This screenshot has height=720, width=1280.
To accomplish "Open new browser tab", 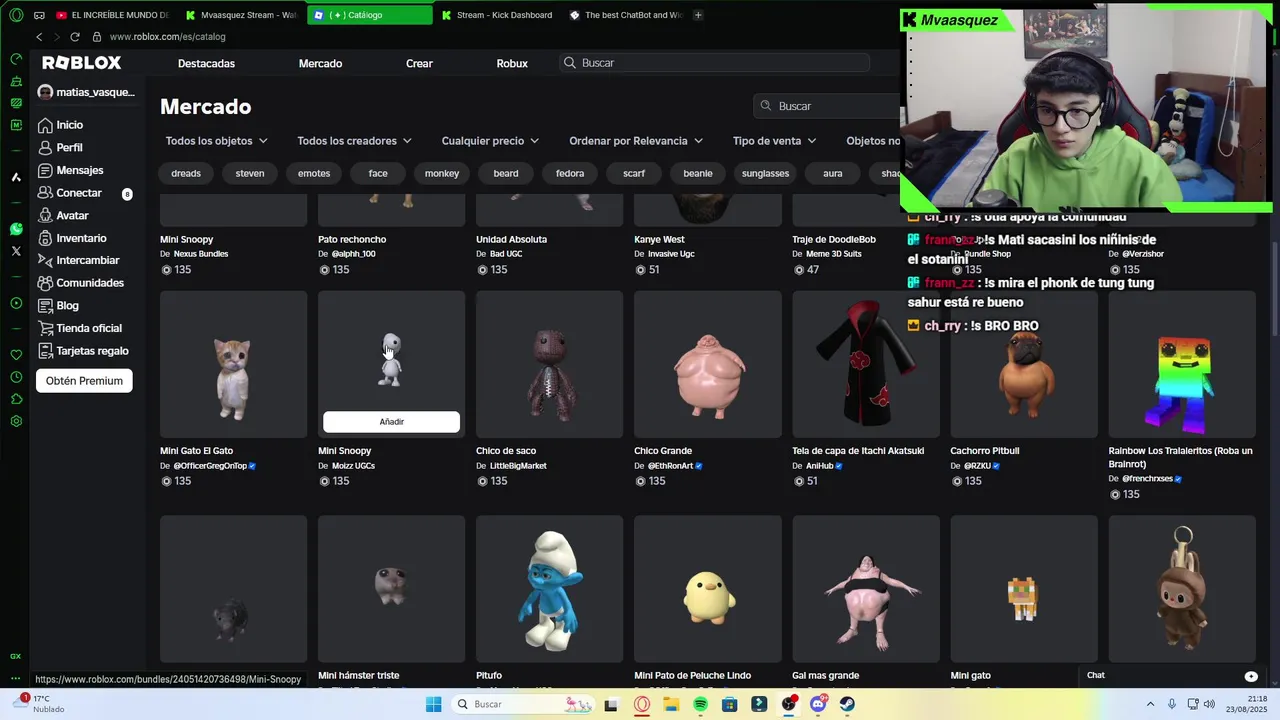I will point(698,15).
